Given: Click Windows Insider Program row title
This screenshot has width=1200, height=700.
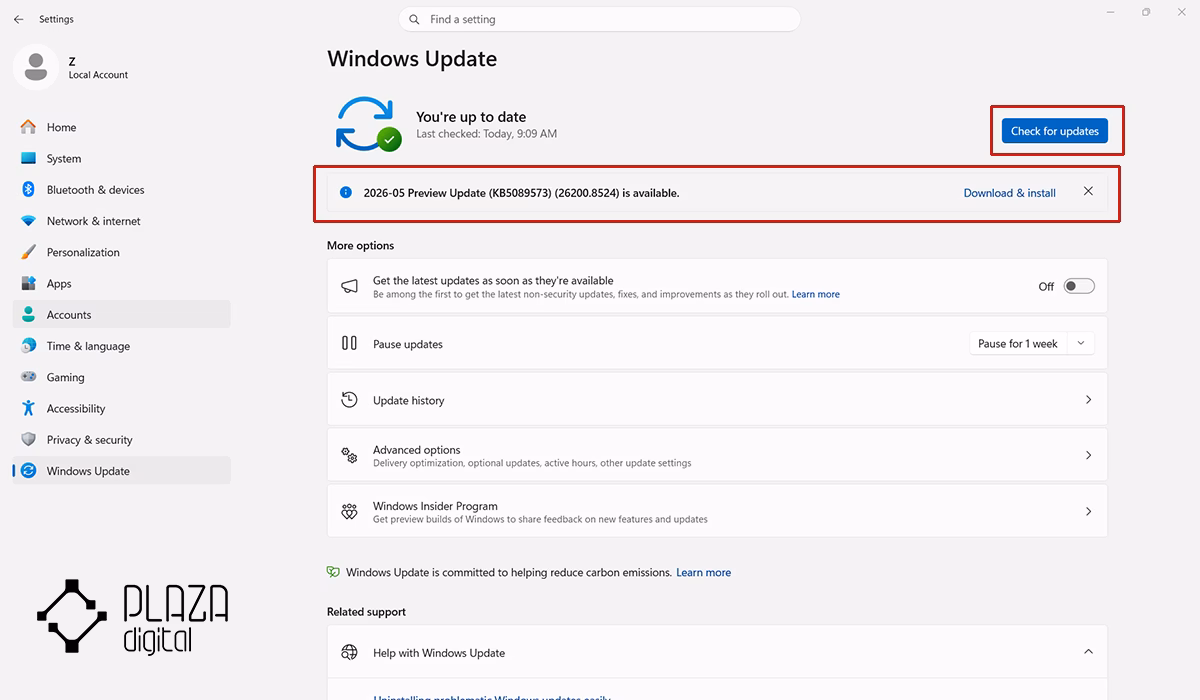Looking at the screenshot, I should pyautogui.click(x=435, y=506).
